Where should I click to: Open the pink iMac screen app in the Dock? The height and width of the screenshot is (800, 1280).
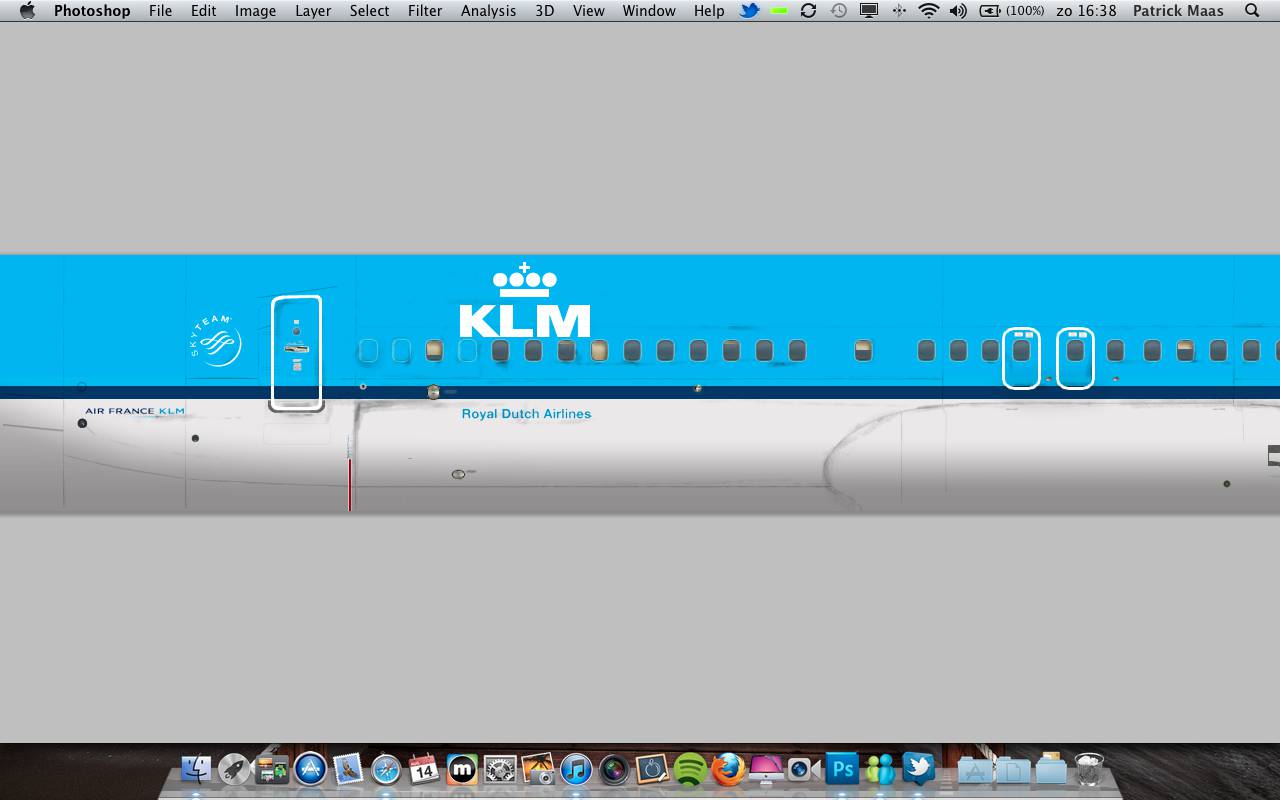click(766, 769)
